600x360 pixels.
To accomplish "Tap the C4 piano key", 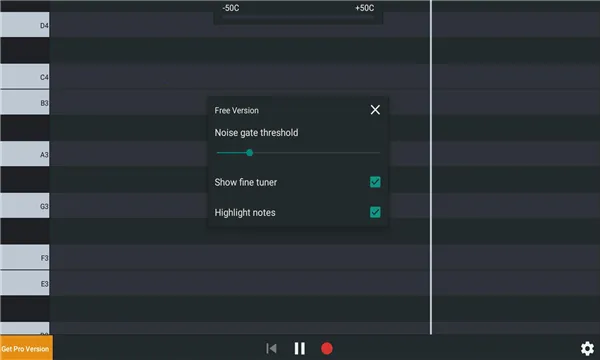I will pos(24,76).
